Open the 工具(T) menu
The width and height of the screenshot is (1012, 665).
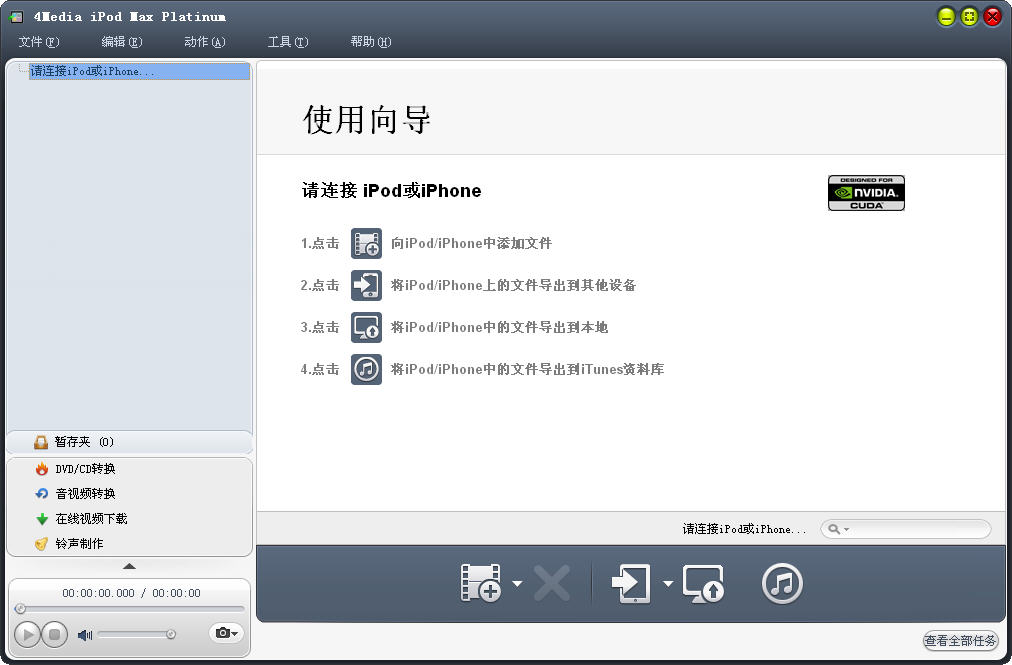coord(288,42)
